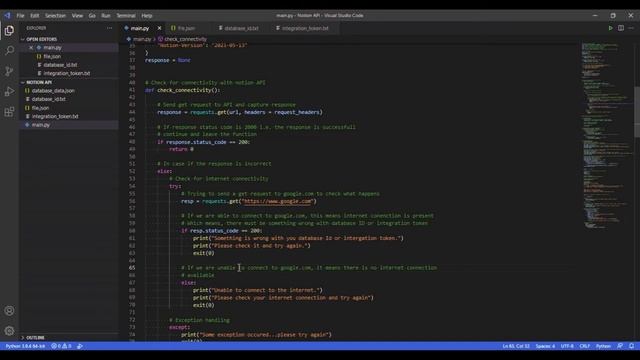Screen dimensions: 640x360
Task: Switch to the file.json tab
Action: 187,28
